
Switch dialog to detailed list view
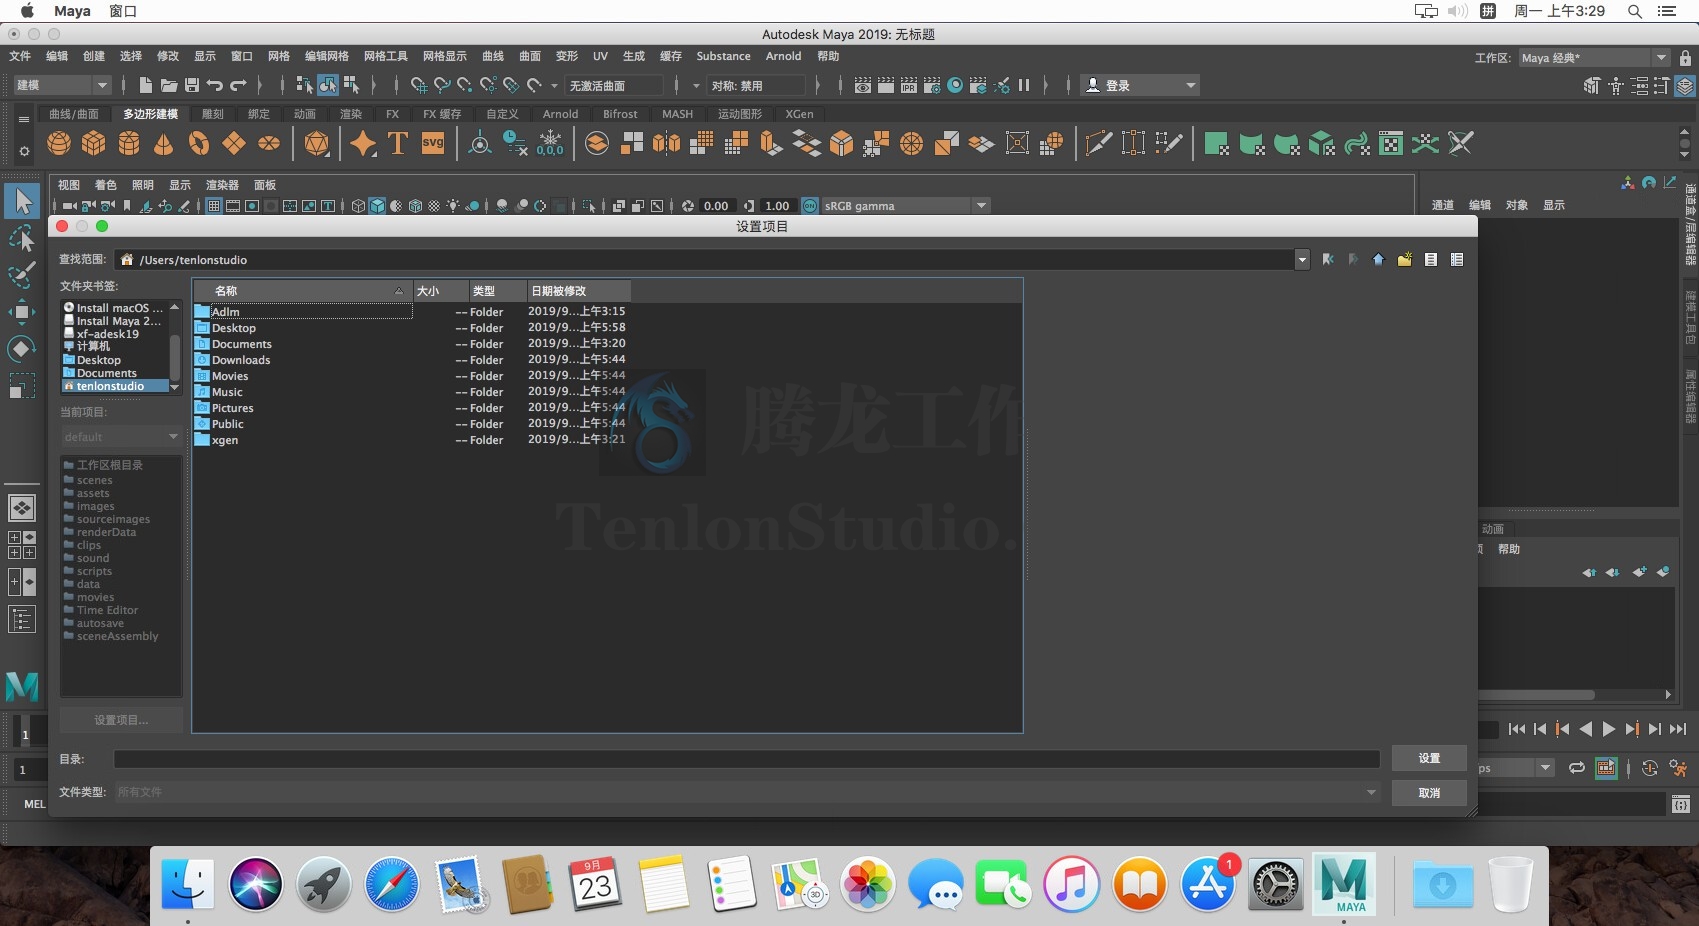pyautogui.click(x=1457, y=260)
